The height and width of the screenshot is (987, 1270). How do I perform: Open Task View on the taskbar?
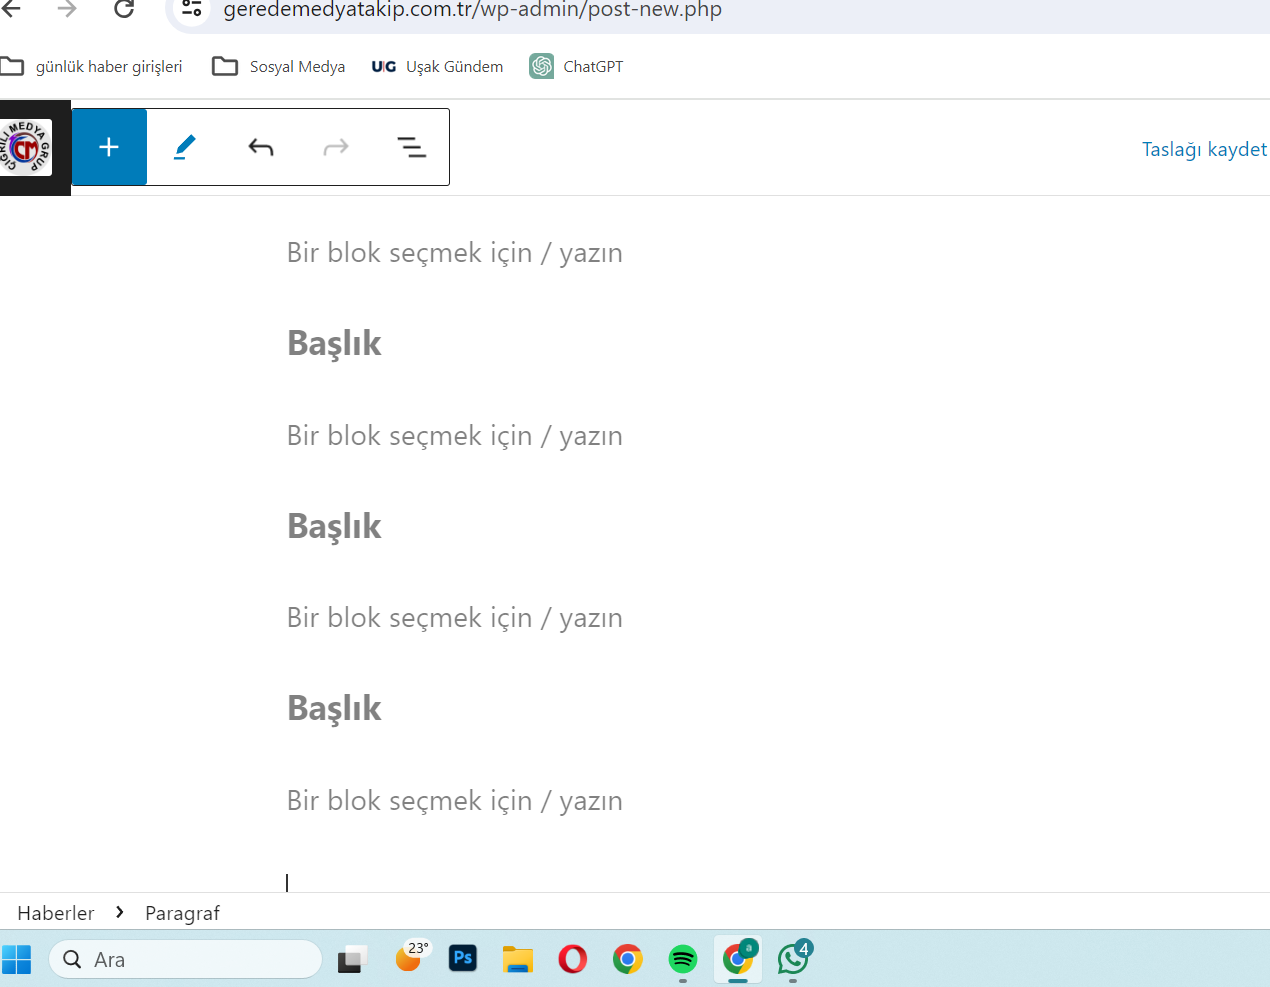[352, 960]
